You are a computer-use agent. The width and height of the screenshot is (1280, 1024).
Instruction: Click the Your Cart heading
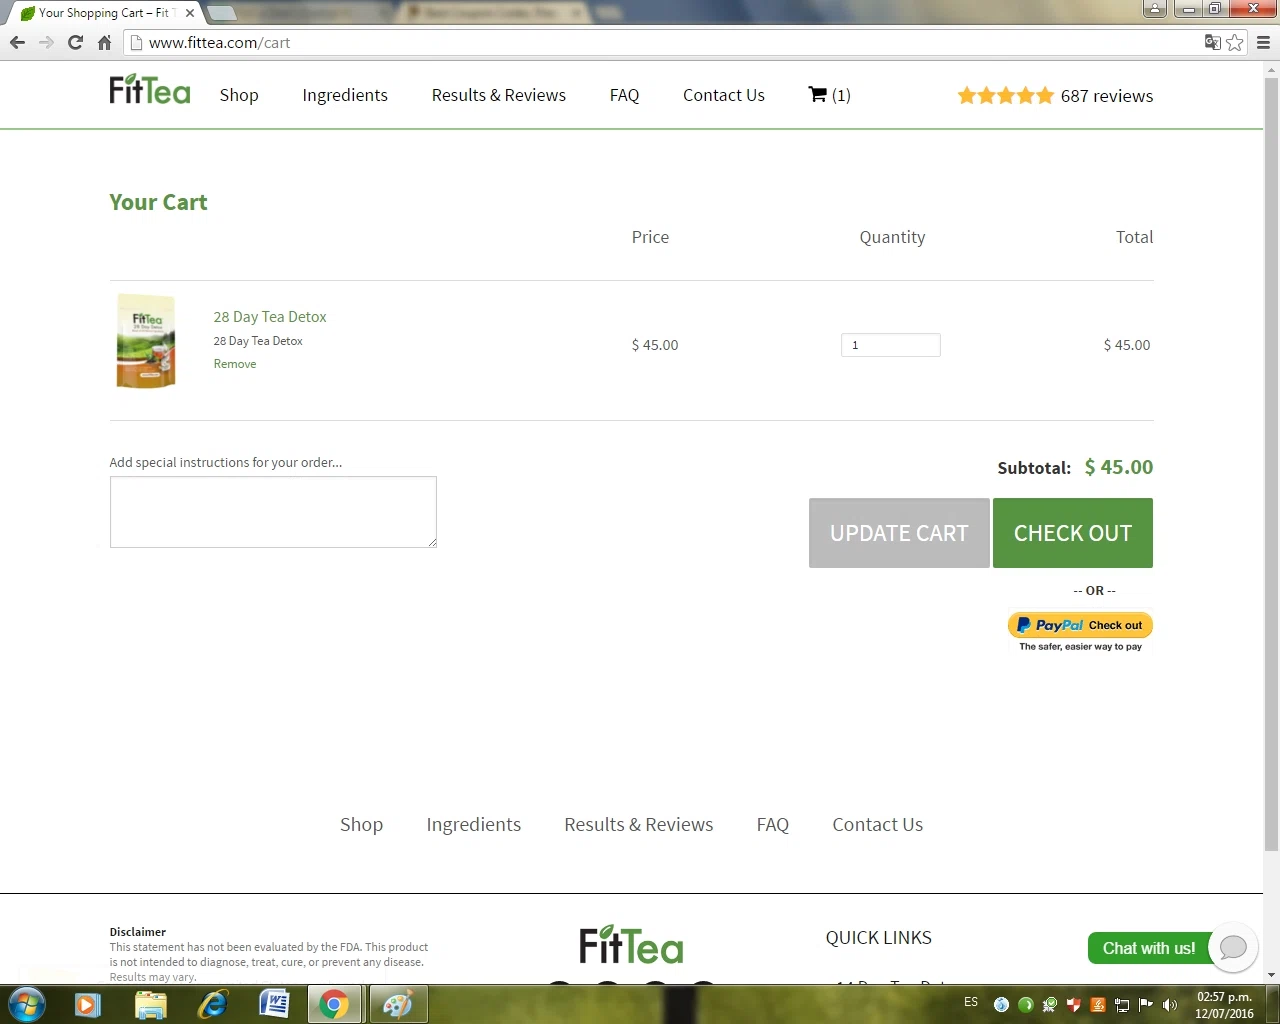[x=158, y=202]
